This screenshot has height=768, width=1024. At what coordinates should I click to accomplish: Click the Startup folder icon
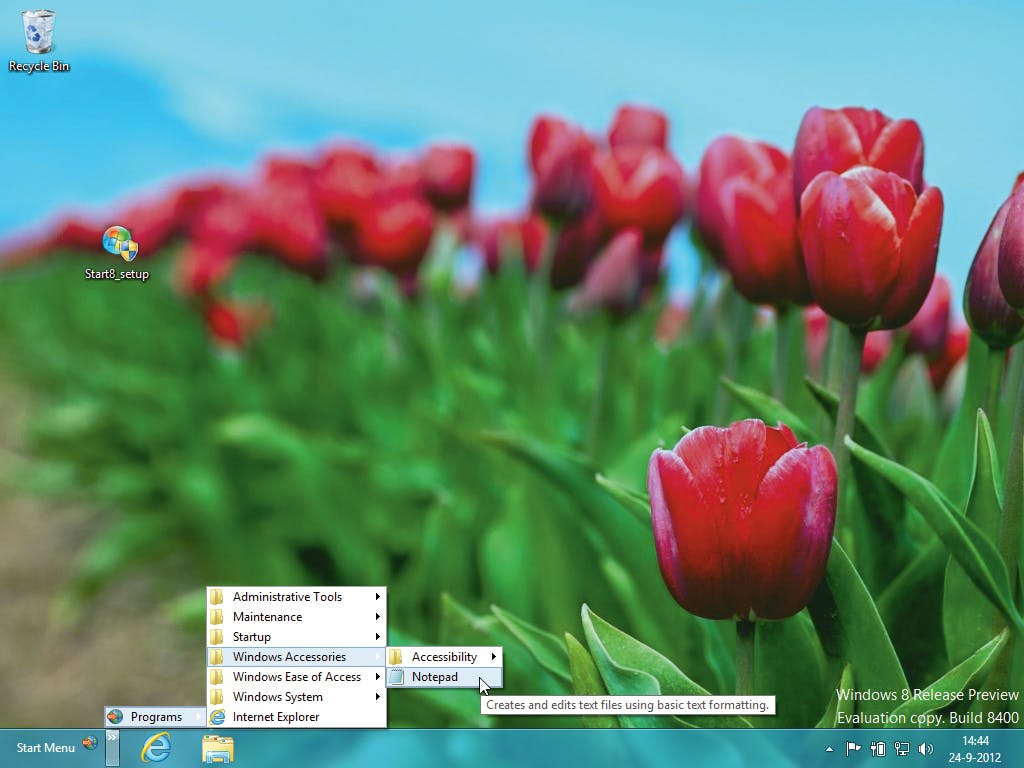pyautogui.click(x=217, y=637)
